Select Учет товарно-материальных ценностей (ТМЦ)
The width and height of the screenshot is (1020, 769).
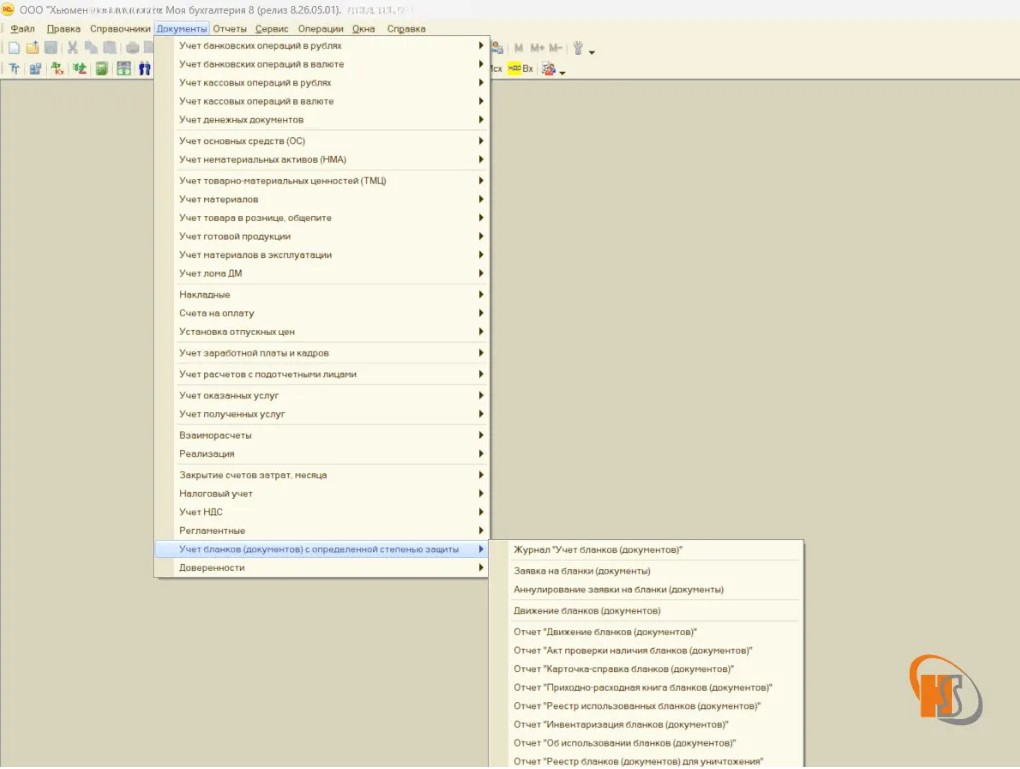pos(322,180)
